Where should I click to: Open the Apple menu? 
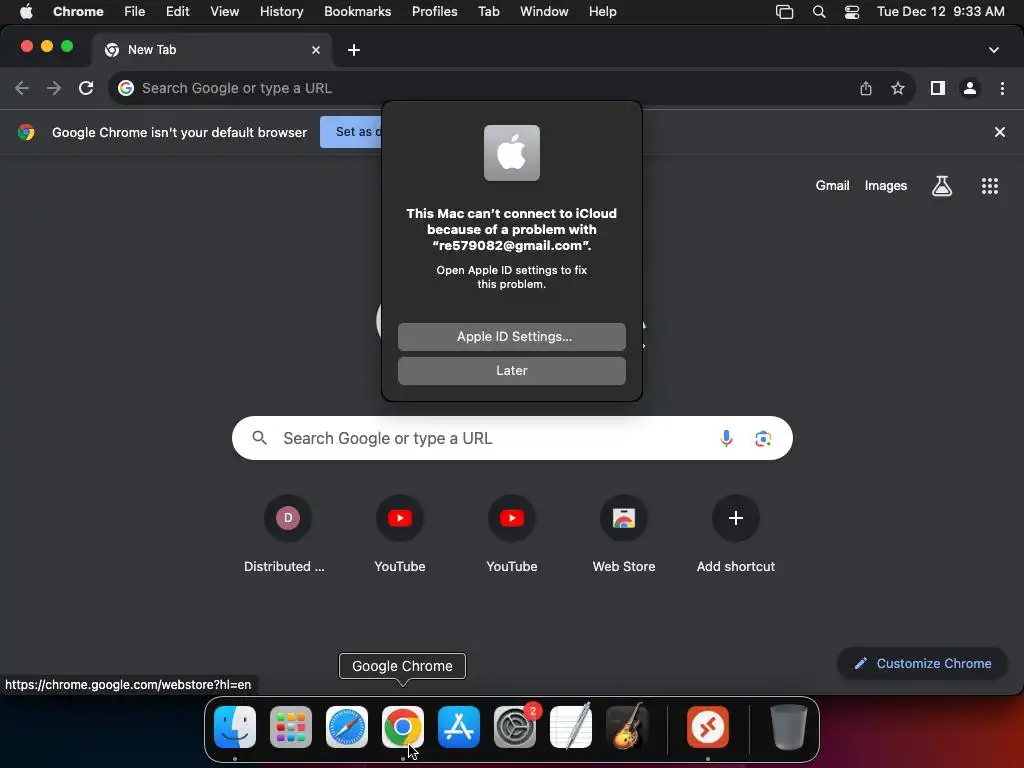click(26, 12)
